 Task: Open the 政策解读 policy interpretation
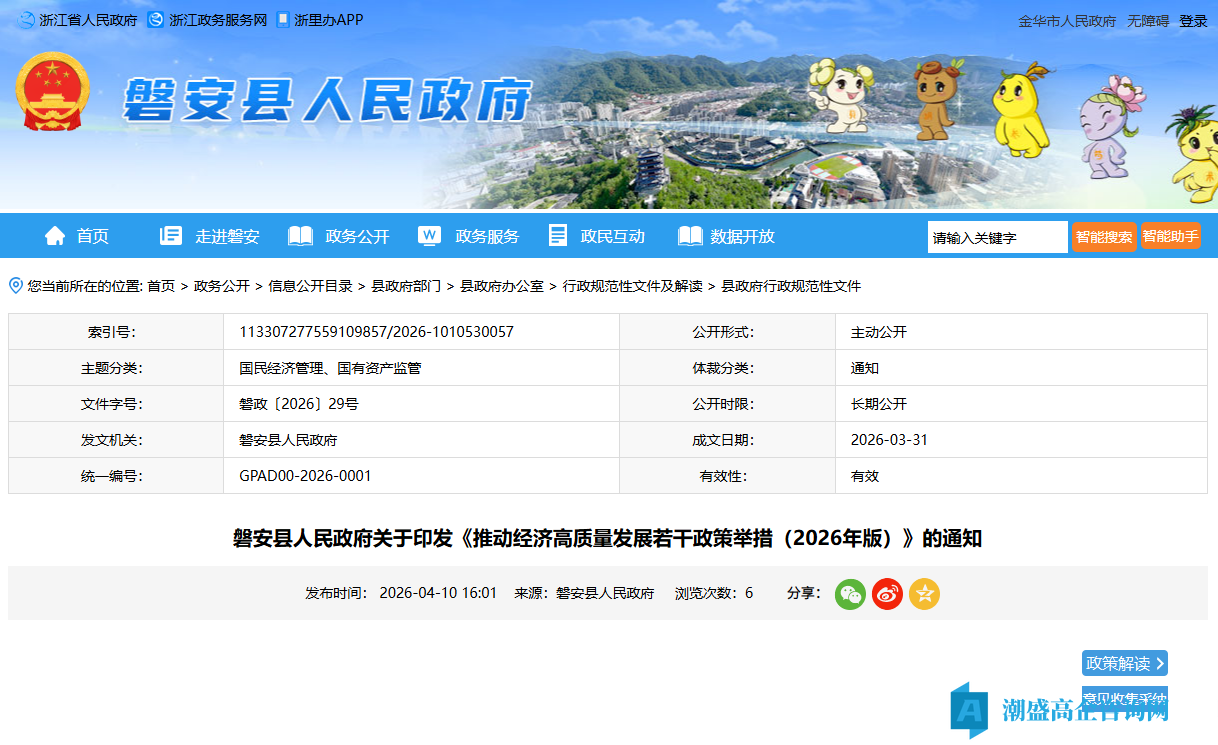click(1123, 663)
